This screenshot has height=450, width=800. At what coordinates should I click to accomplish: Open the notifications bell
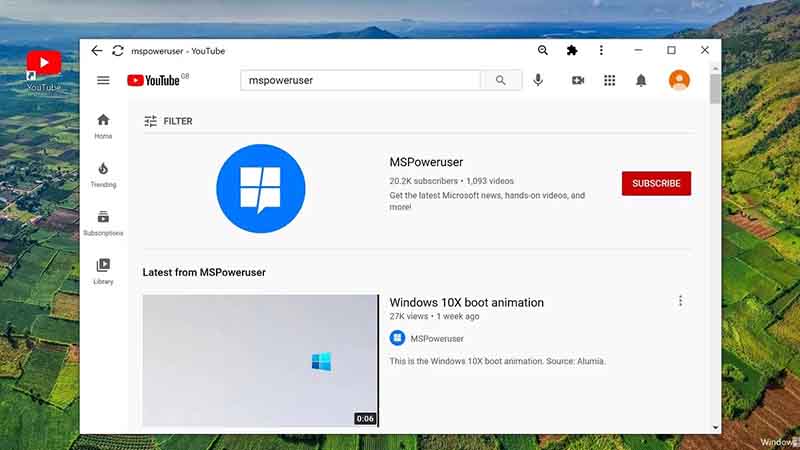(641, 80)
